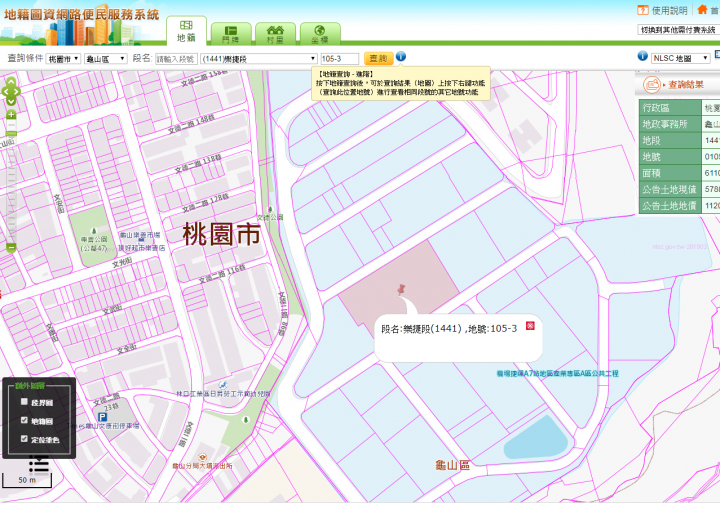Expand the section dropdown (1441)樂捷段

point(259,59)
